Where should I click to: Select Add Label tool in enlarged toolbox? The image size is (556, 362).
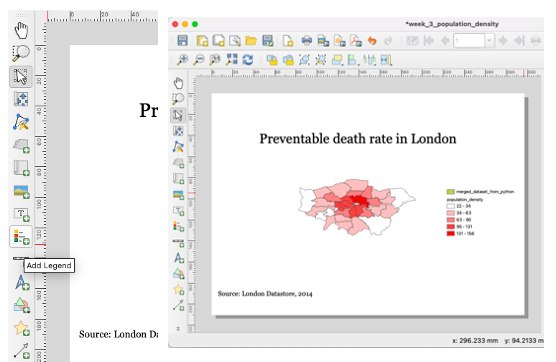click(21, 214)
